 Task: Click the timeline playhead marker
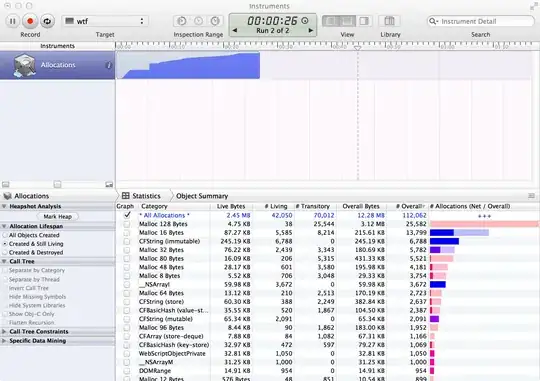357,48
